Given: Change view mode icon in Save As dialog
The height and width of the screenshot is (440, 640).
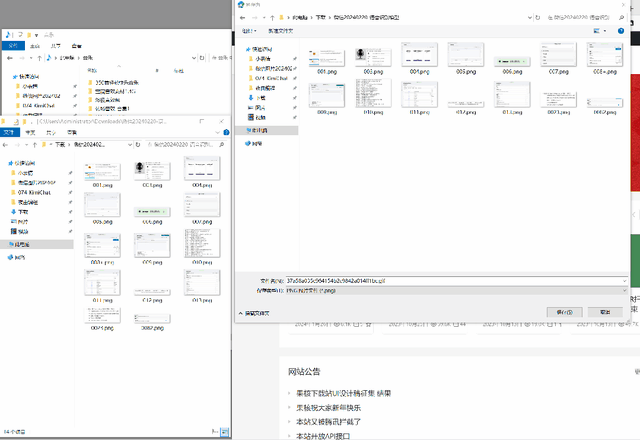Looking at the screenshot, I should (x=596, y=31).
